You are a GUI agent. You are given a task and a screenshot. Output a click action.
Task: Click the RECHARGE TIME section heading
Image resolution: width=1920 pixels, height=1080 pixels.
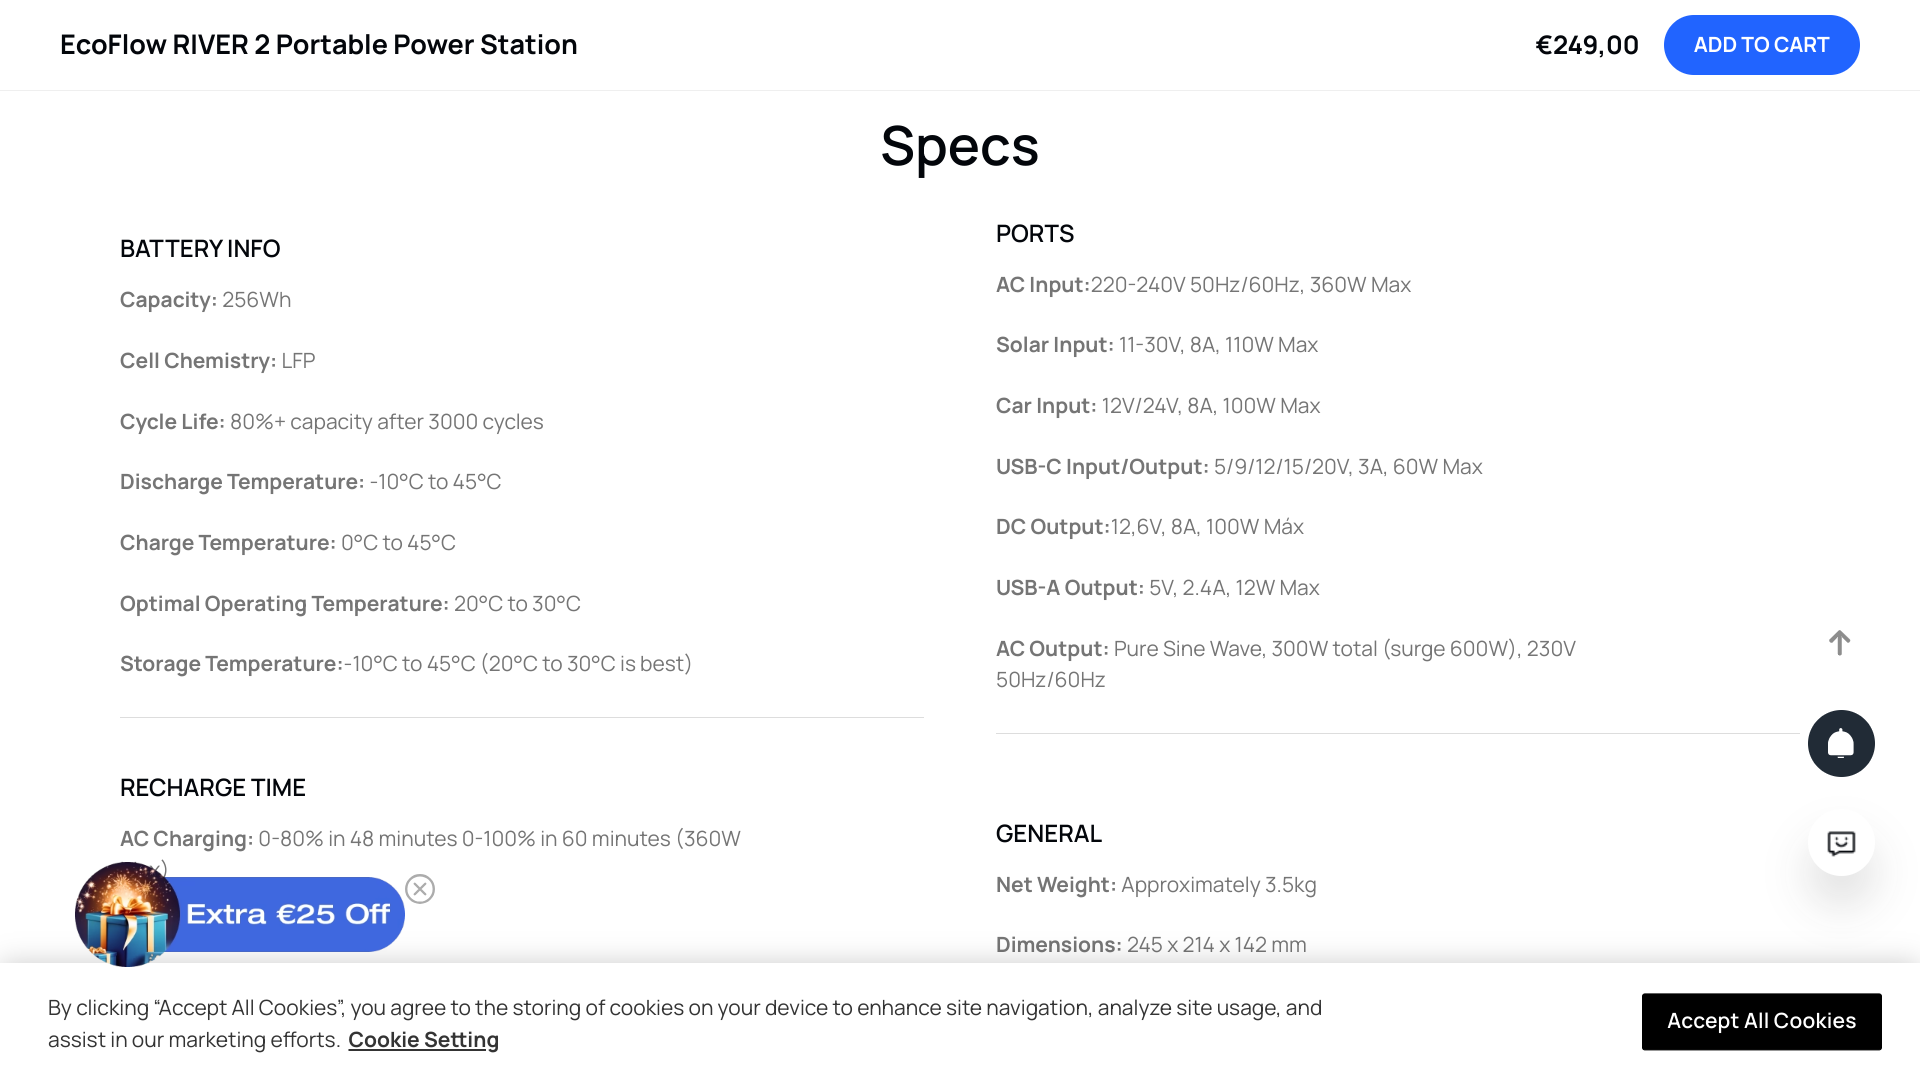click(x=212, y=788)
